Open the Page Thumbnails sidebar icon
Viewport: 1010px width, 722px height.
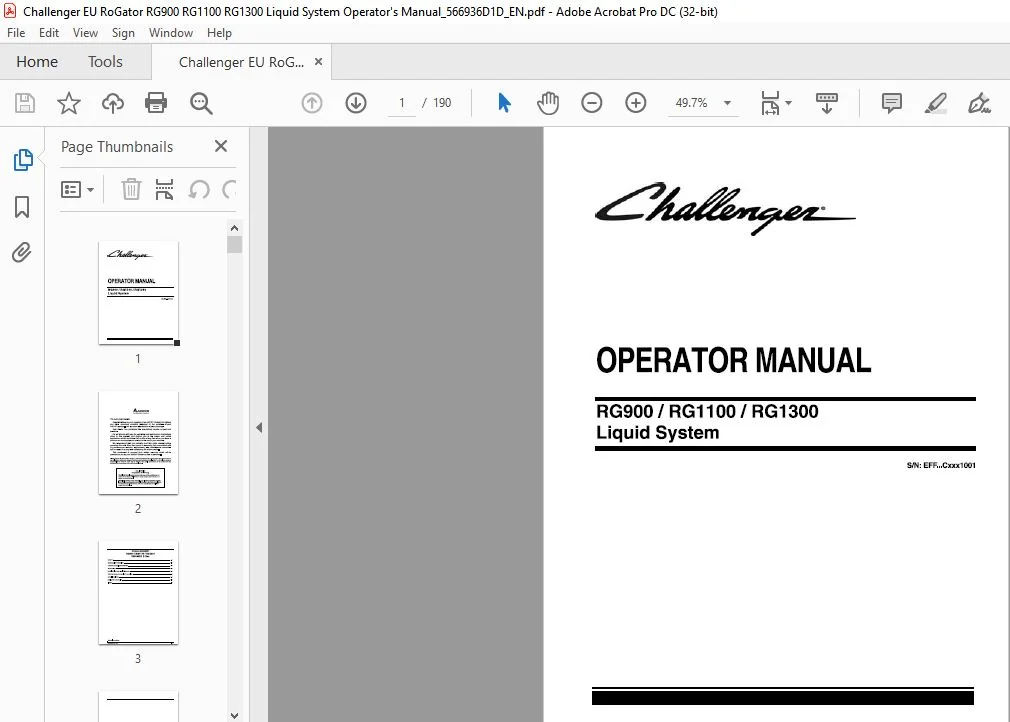(x=23, y=160)
